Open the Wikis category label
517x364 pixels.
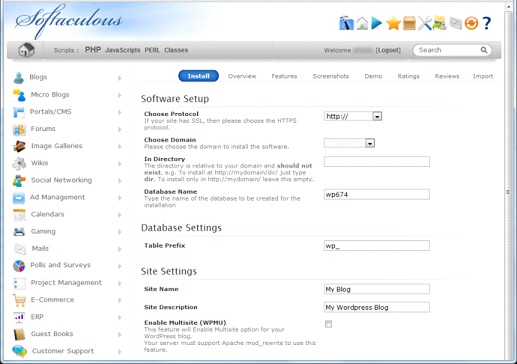(x=40, y=163)
